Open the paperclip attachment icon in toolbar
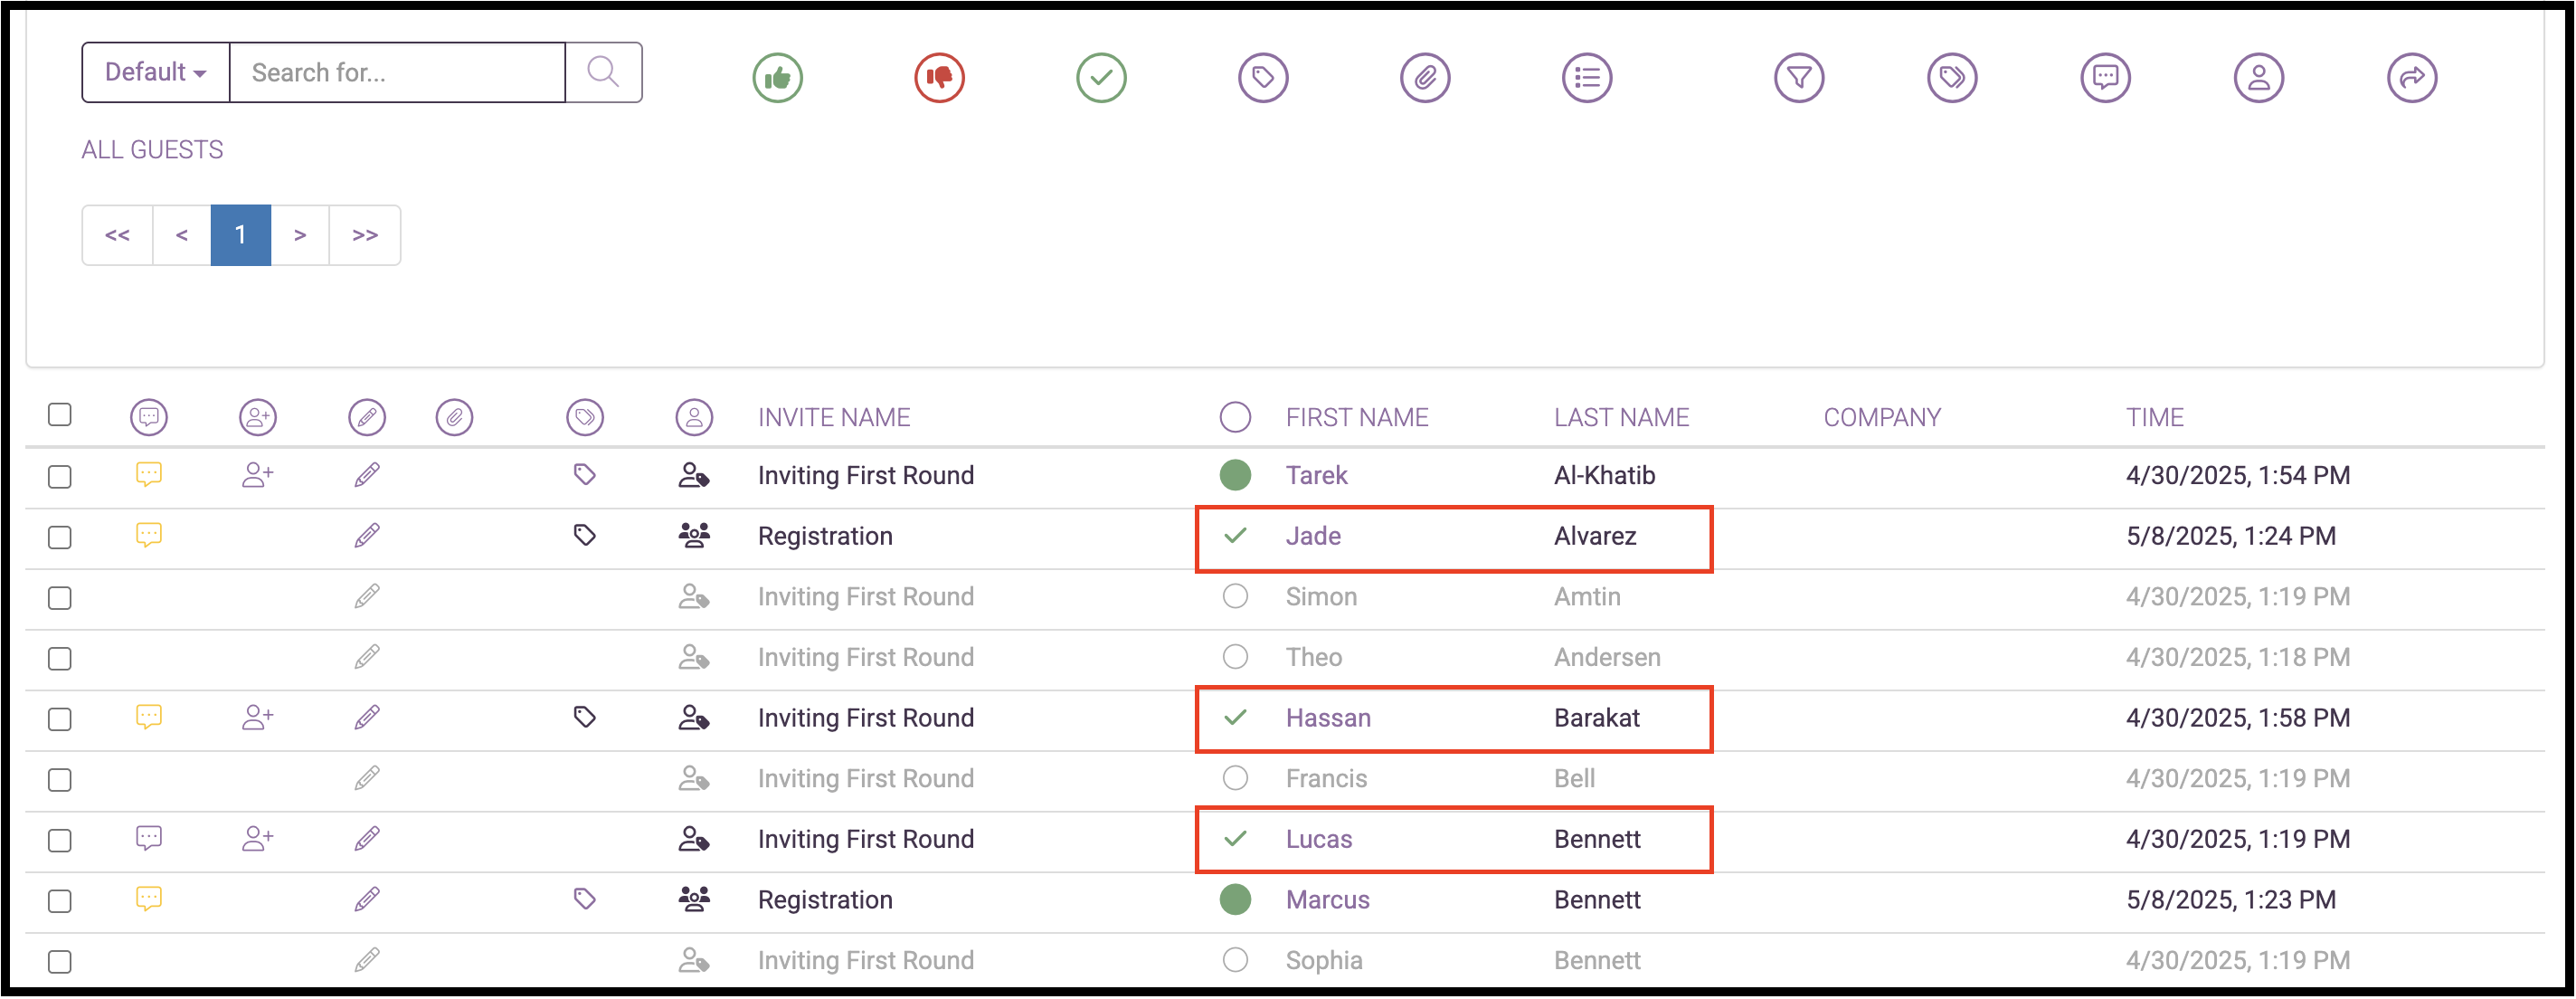 [x=1425, y=77]
